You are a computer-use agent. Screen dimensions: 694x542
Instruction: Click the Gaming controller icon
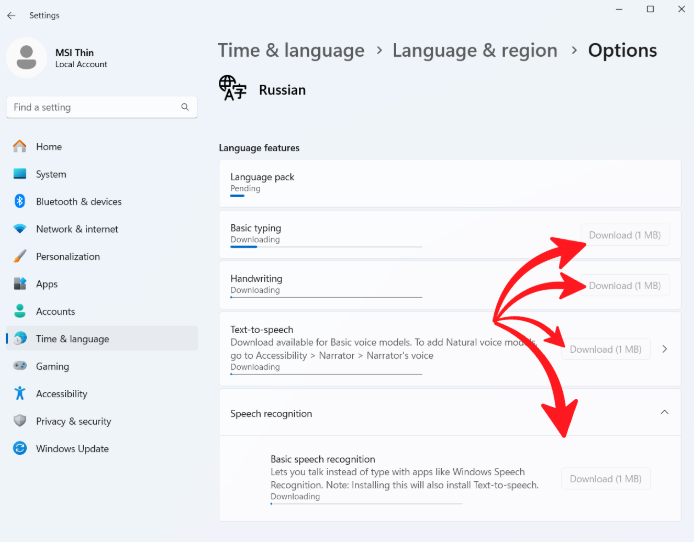click(19, 367)
